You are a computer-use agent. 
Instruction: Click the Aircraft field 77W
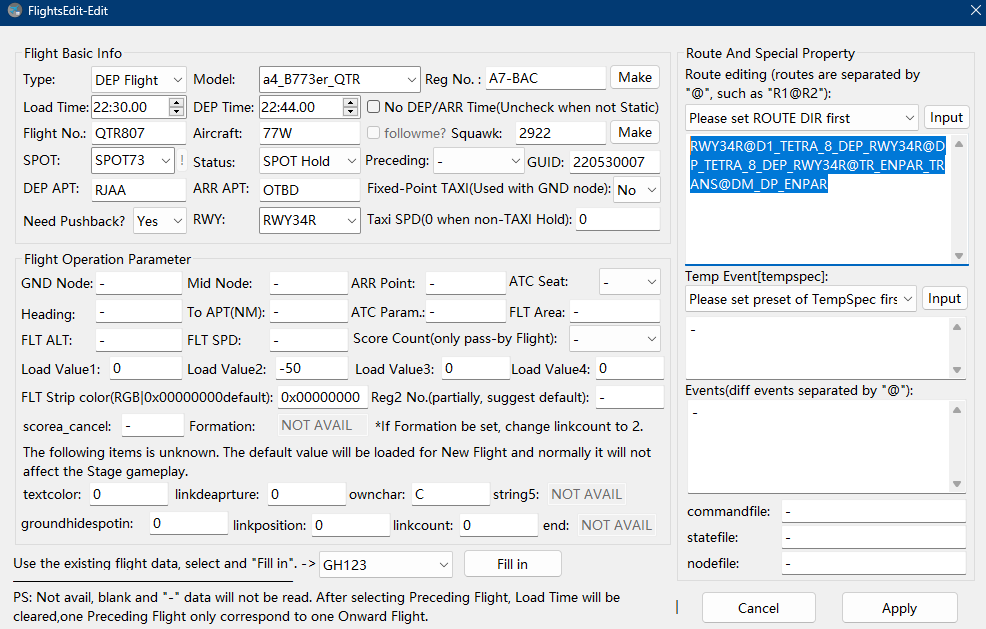coord(309,133)
